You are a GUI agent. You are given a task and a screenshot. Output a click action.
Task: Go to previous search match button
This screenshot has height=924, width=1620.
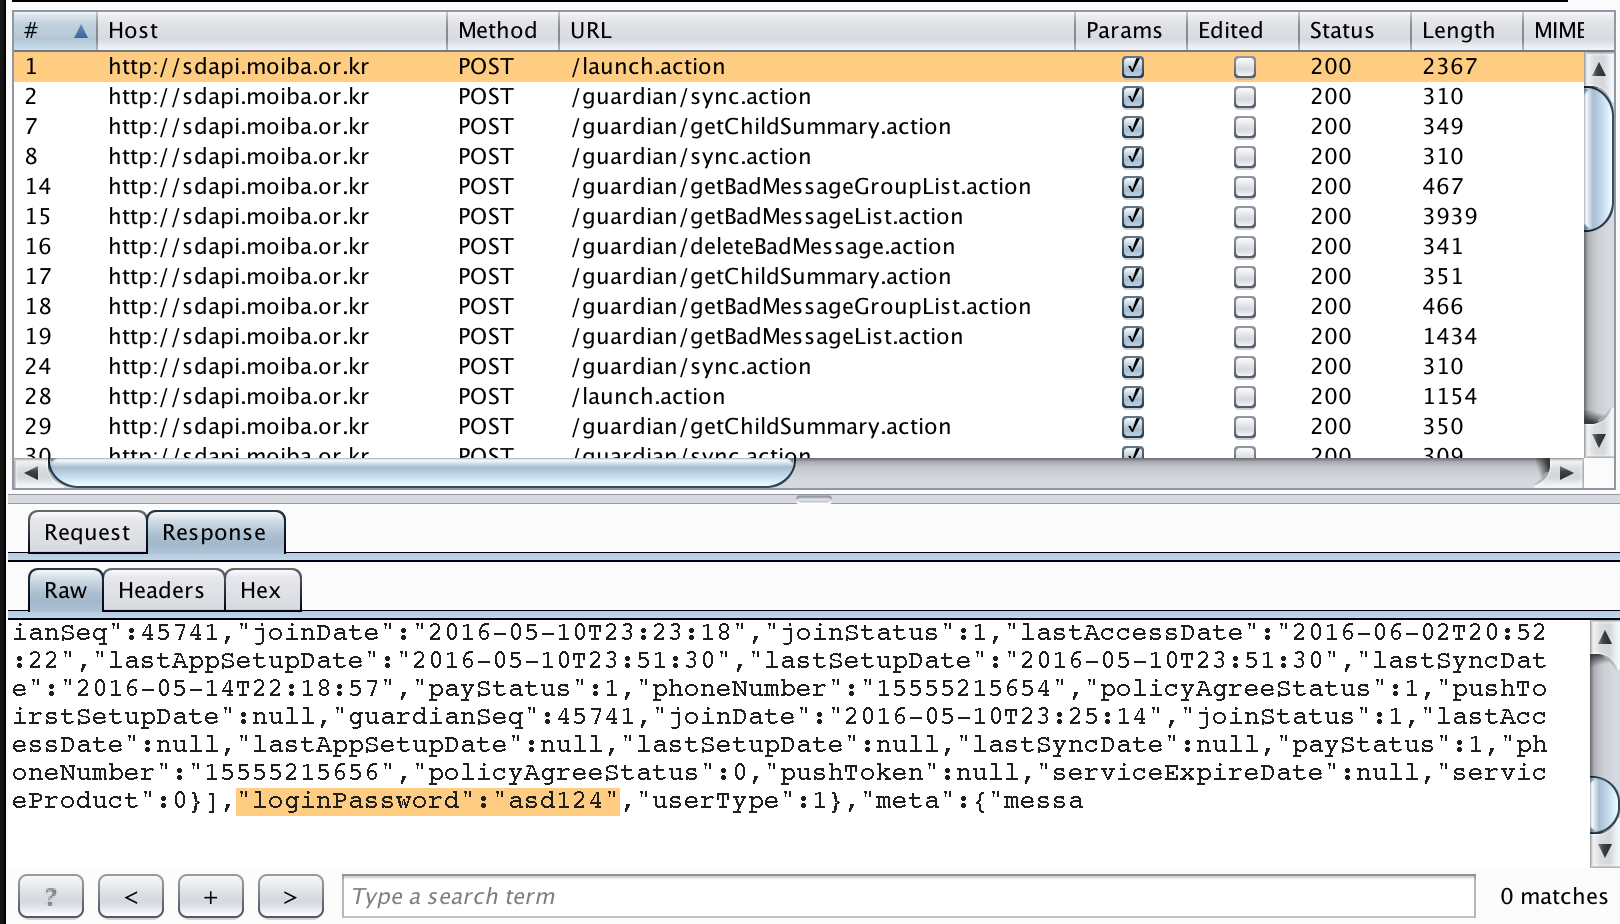(131, 896)
